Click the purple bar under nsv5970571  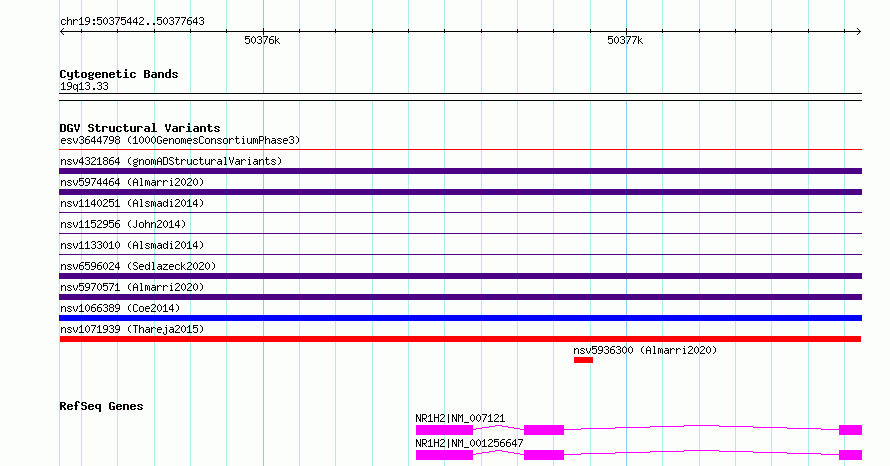click(460, 297)
